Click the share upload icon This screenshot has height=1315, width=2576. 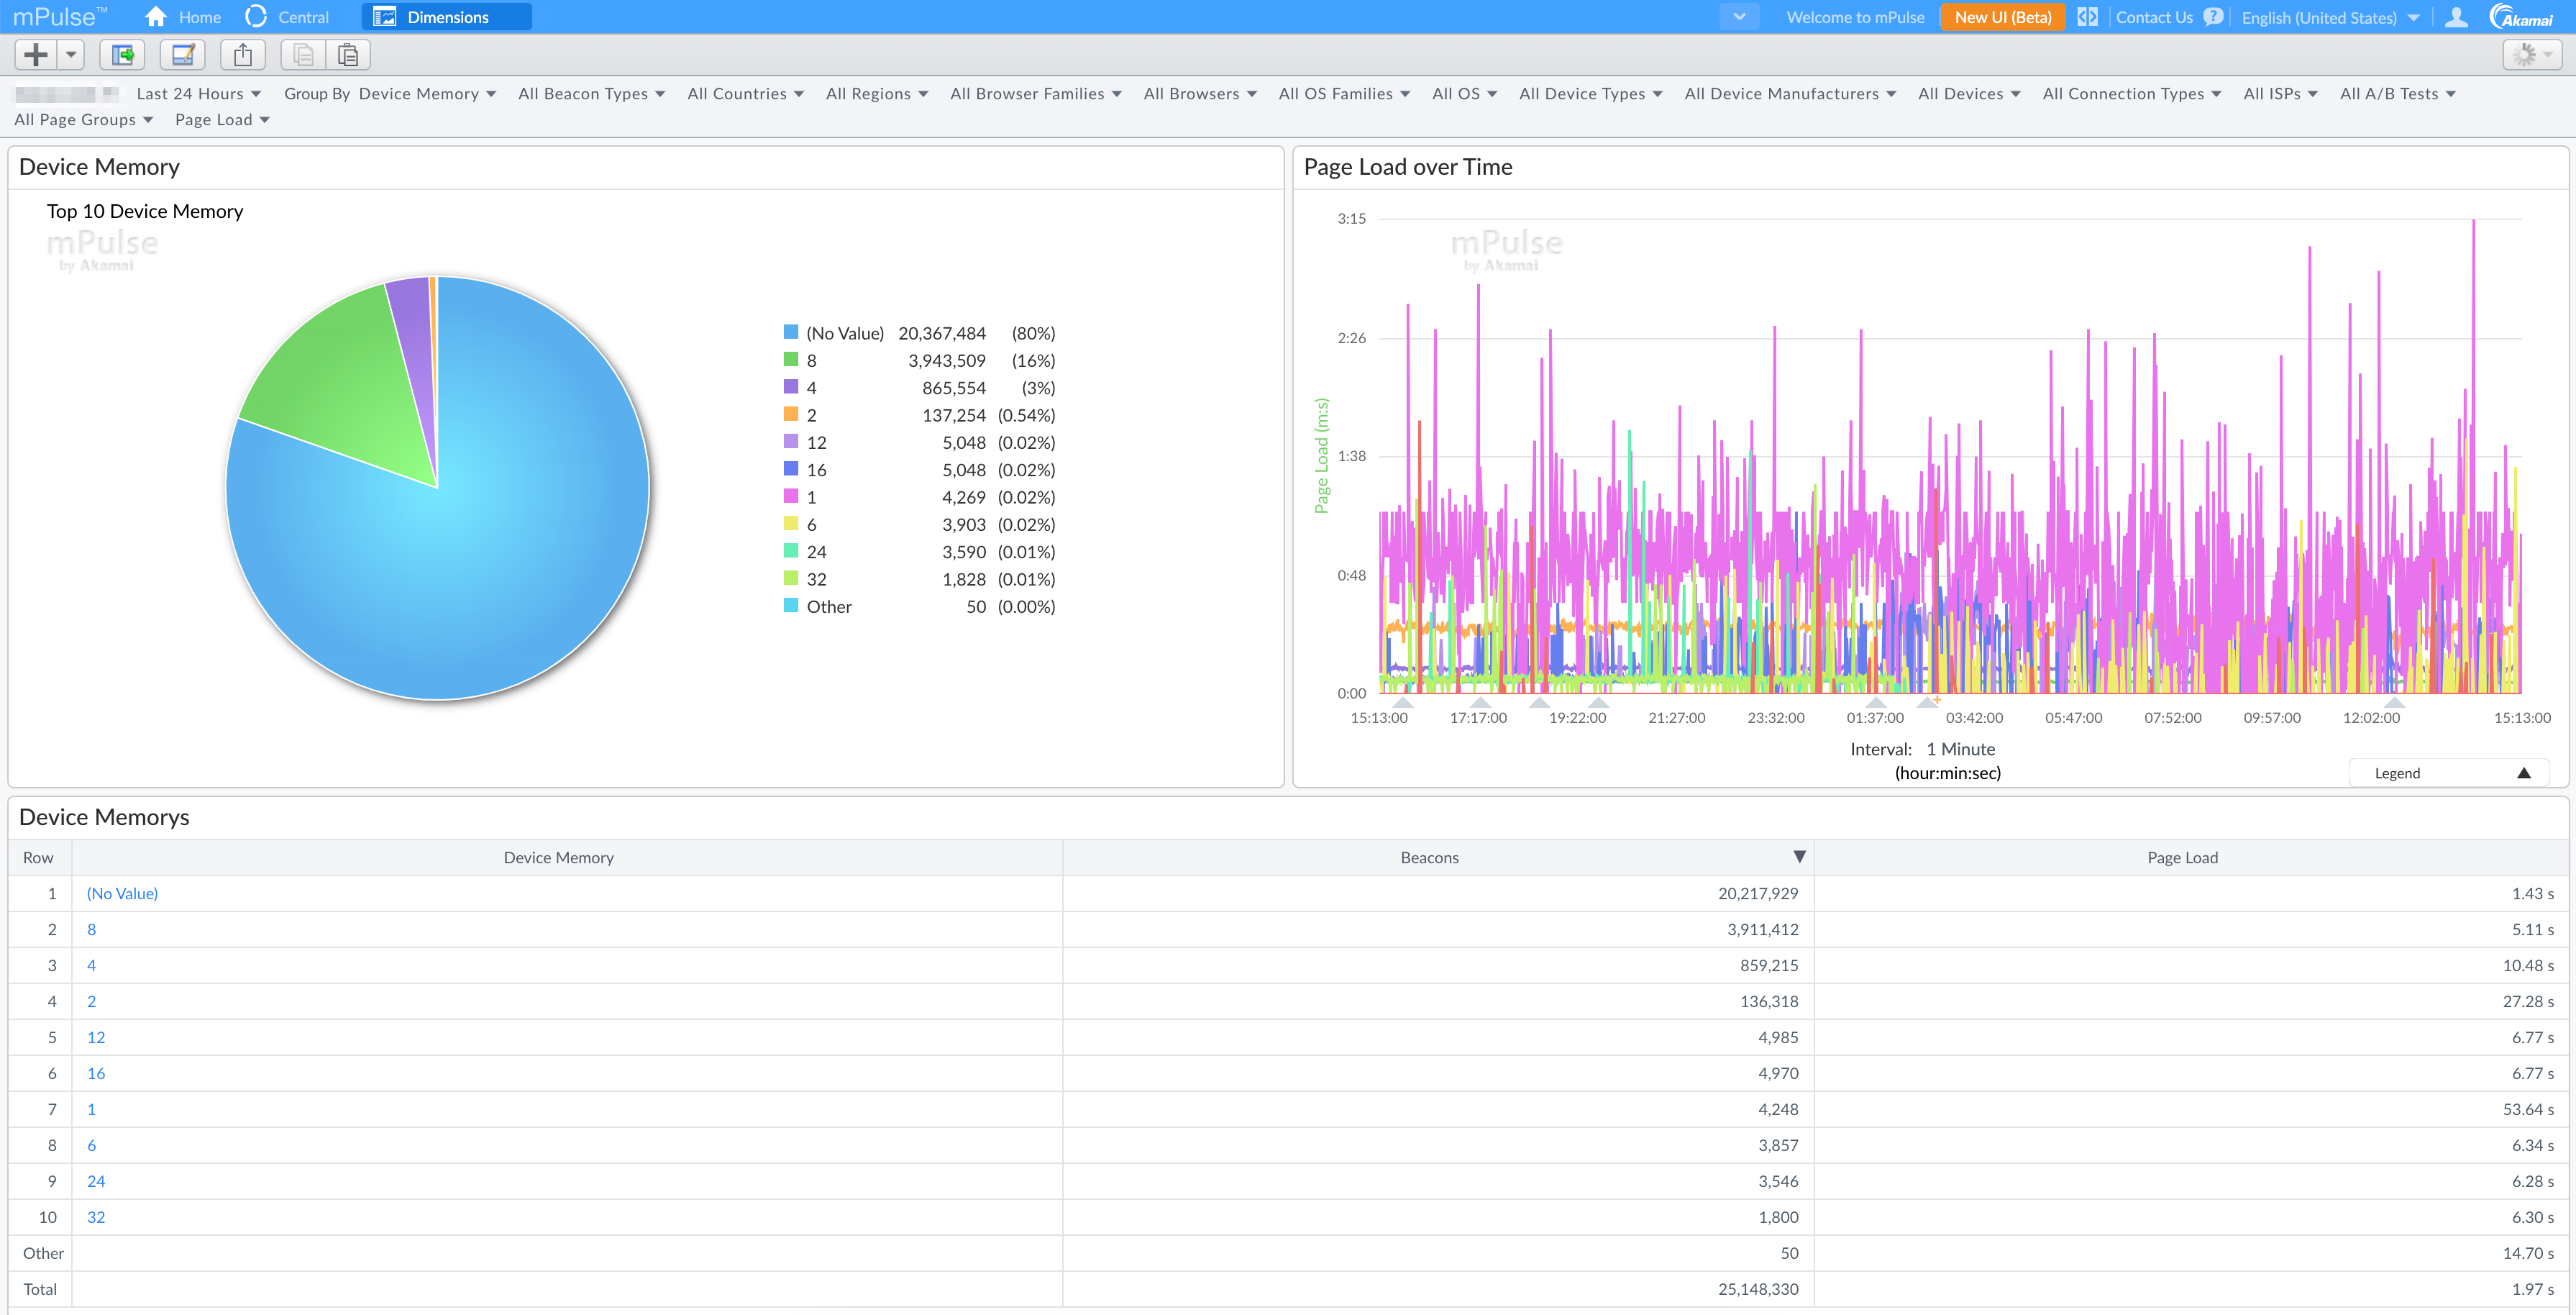(x=243, y=55)
